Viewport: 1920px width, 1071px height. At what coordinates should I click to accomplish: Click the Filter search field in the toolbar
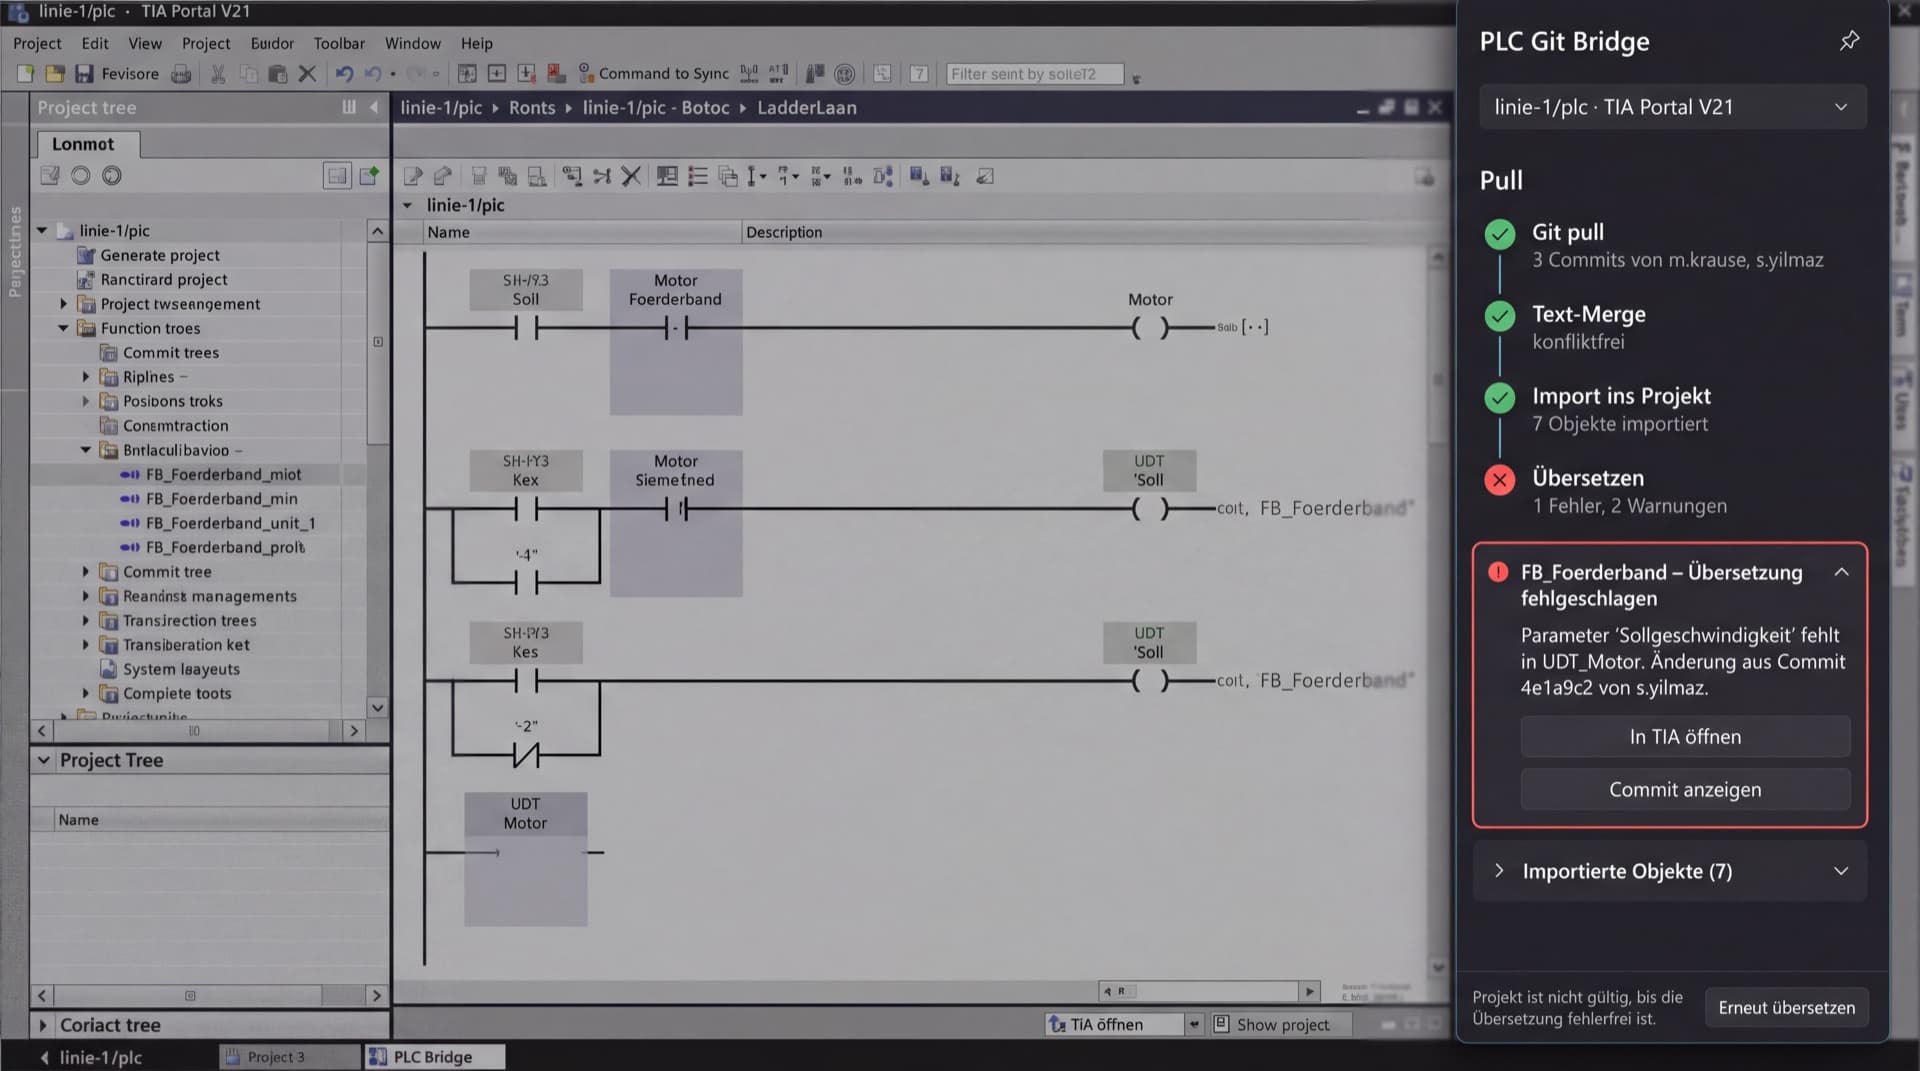pos(1034,74)
